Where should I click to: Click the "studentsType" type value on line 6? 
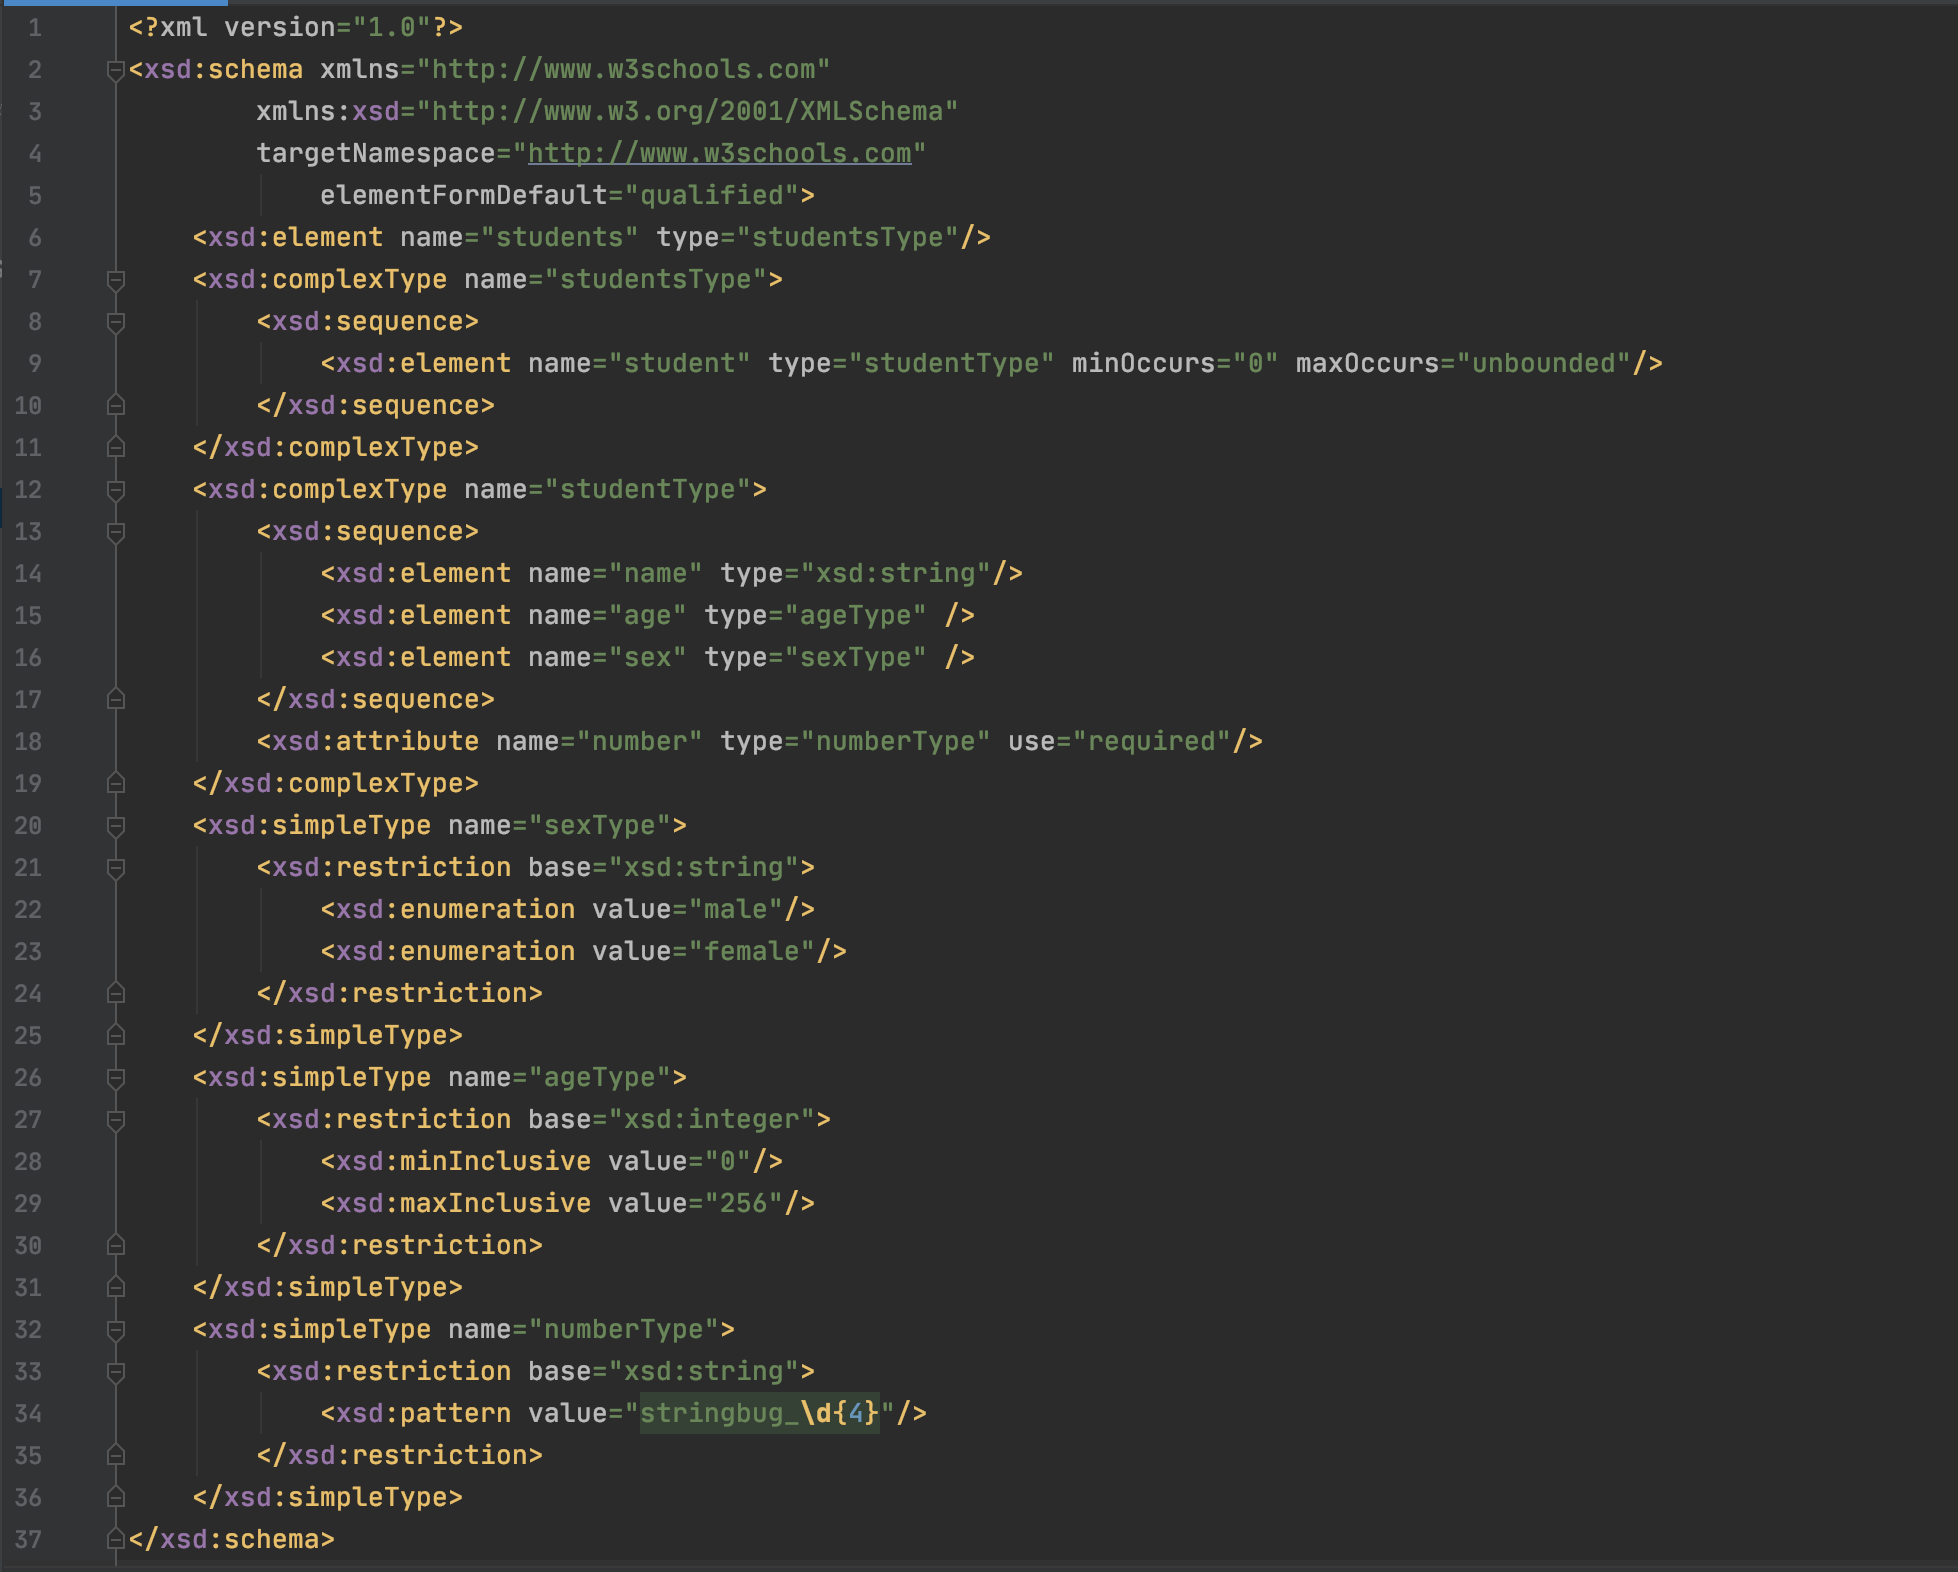(848, 238)
